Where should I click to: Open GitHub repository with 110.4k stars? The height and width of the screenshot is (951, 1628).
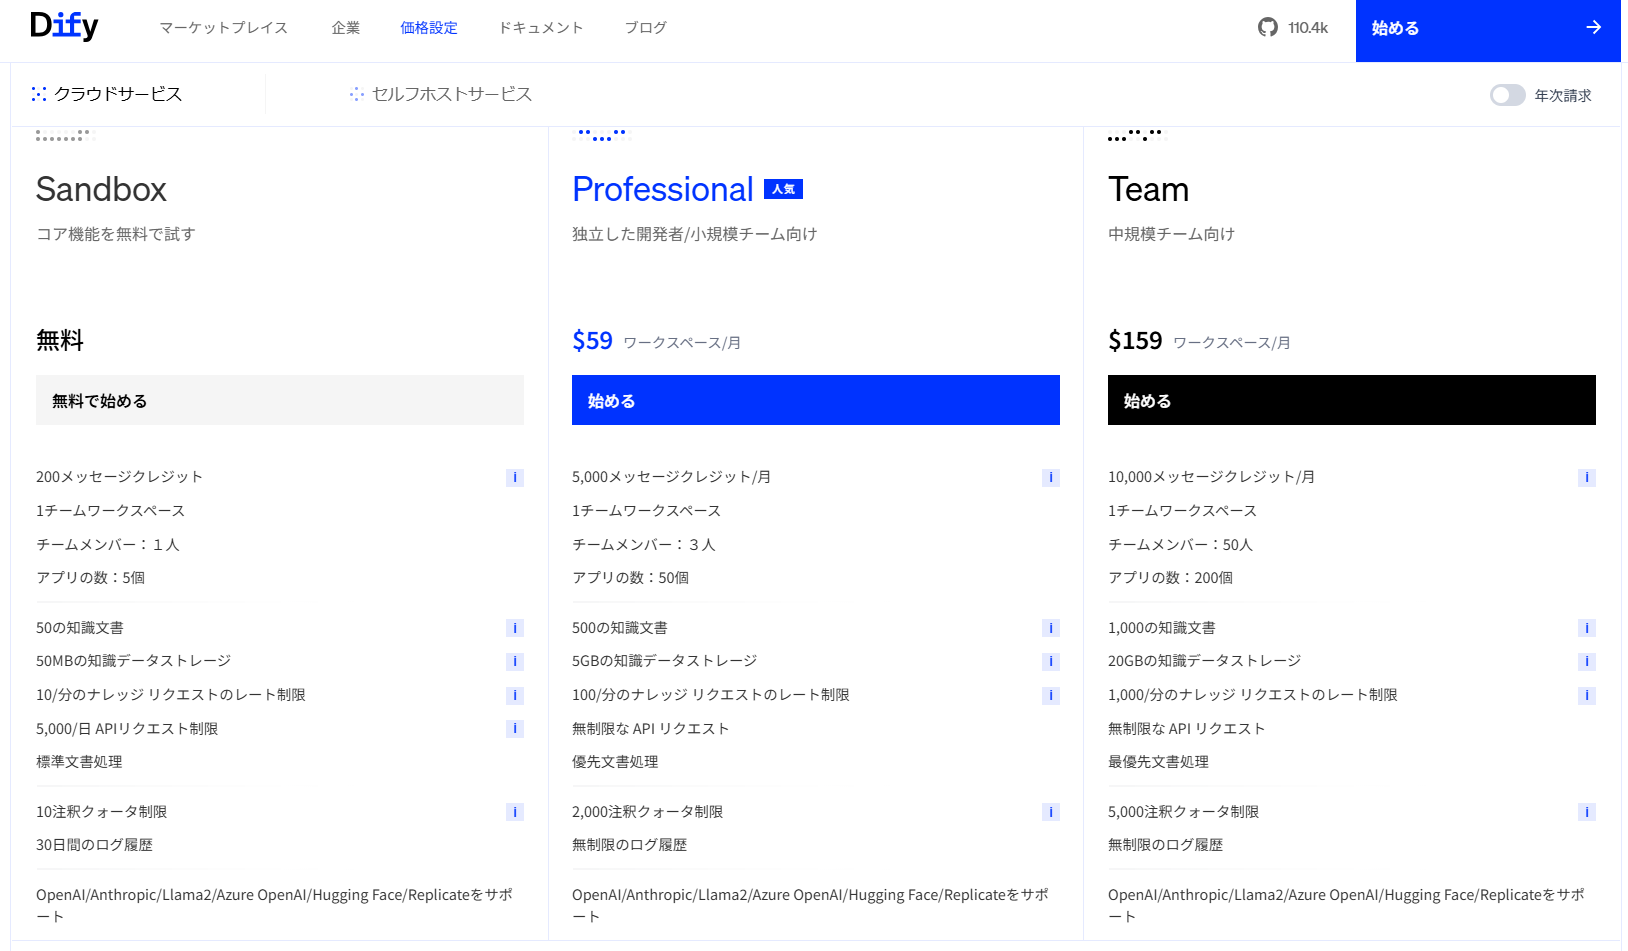tap(1292, 28)
